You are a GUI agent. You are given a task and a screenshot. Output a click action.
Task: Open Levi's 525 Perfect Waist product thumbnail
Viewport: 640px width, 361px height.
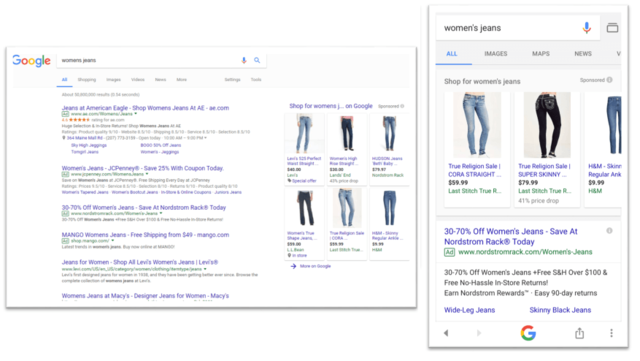[304, 134]
